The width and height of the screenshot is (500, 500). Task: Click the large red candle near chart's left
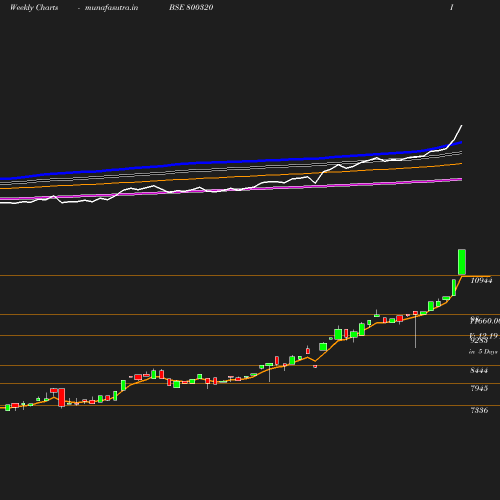pyautogui.click(x=61, y=397)
